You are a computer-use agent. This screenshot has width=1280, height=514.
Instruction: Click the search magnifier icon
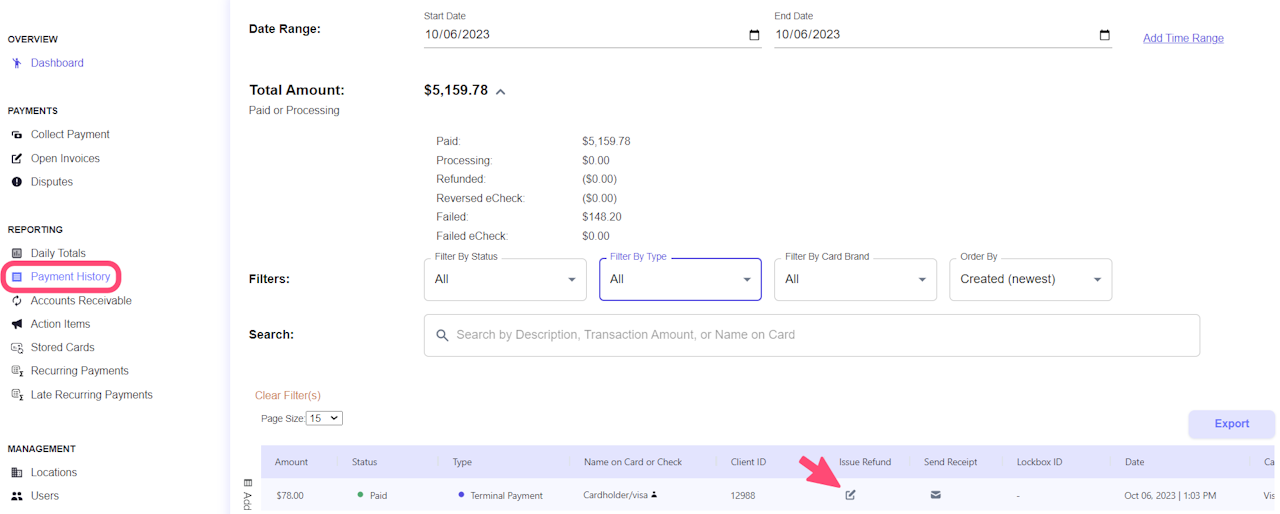442,335
